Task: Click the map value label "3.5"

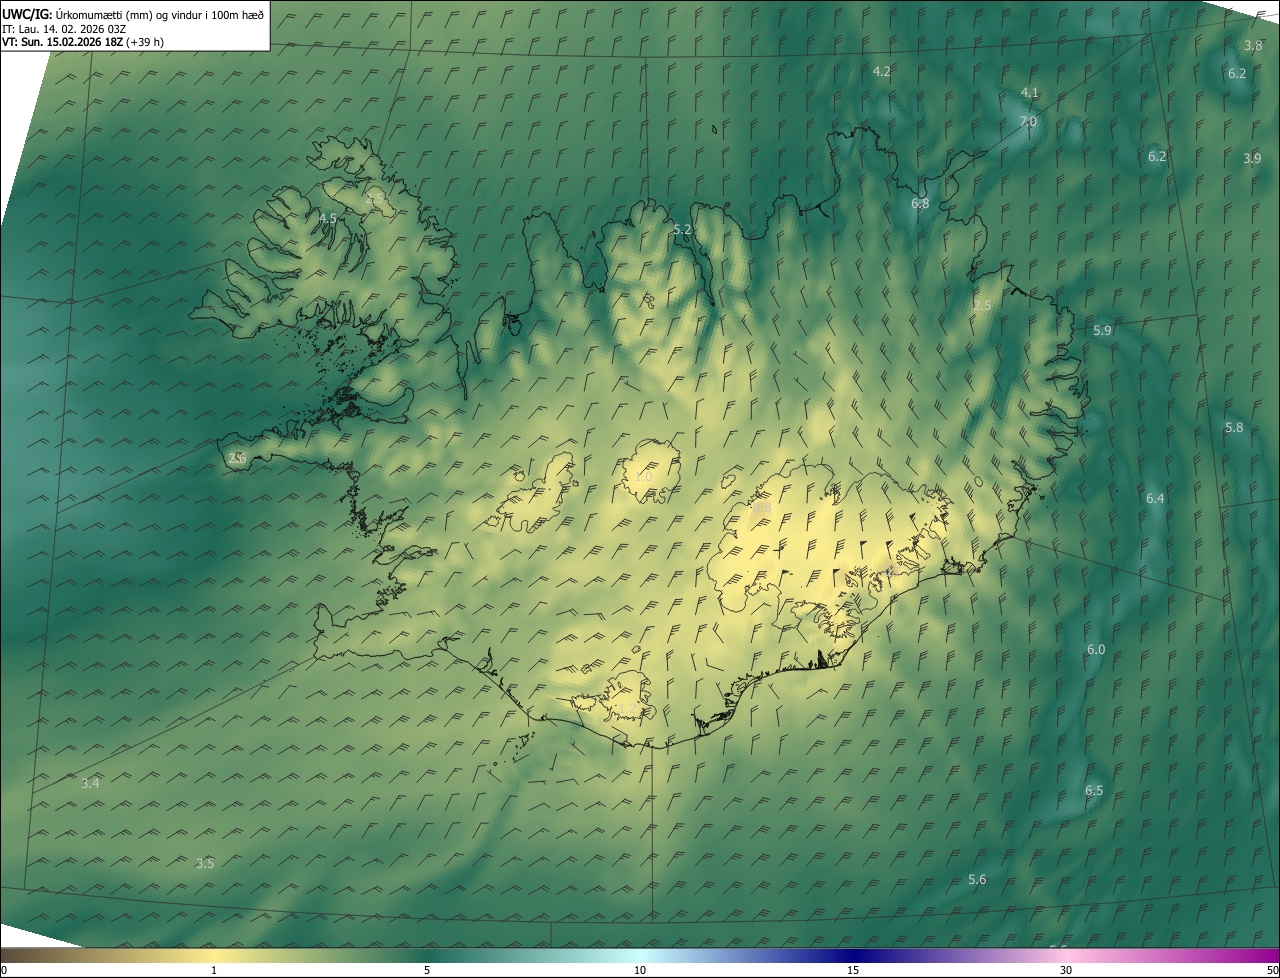Action: pyautogui.click(x=205, y=863)
